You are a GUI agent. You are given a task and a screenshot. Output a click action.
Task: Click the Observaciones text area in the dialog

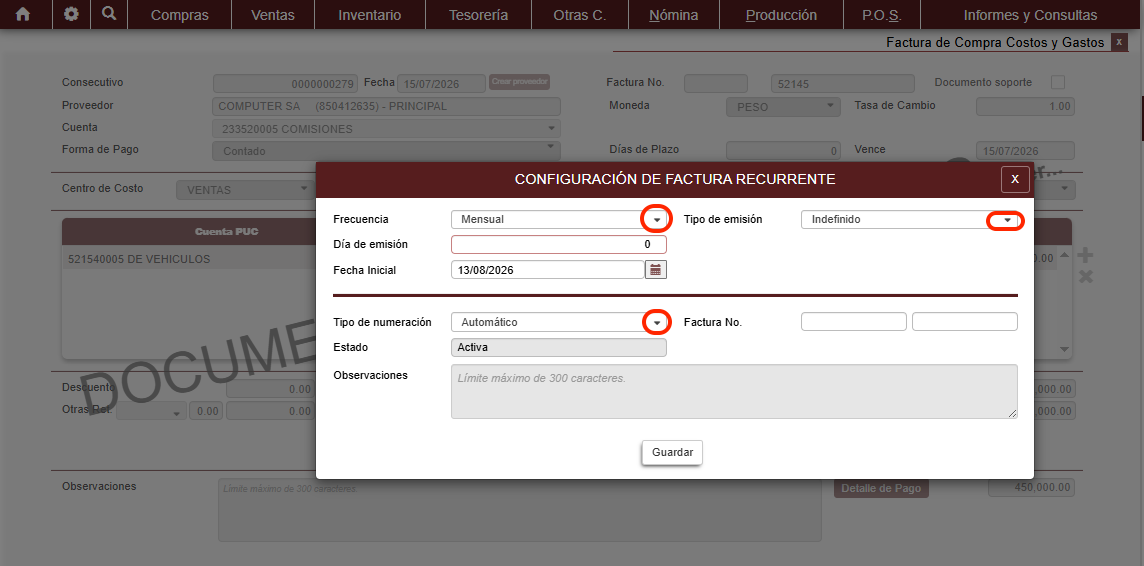[734, 392]
